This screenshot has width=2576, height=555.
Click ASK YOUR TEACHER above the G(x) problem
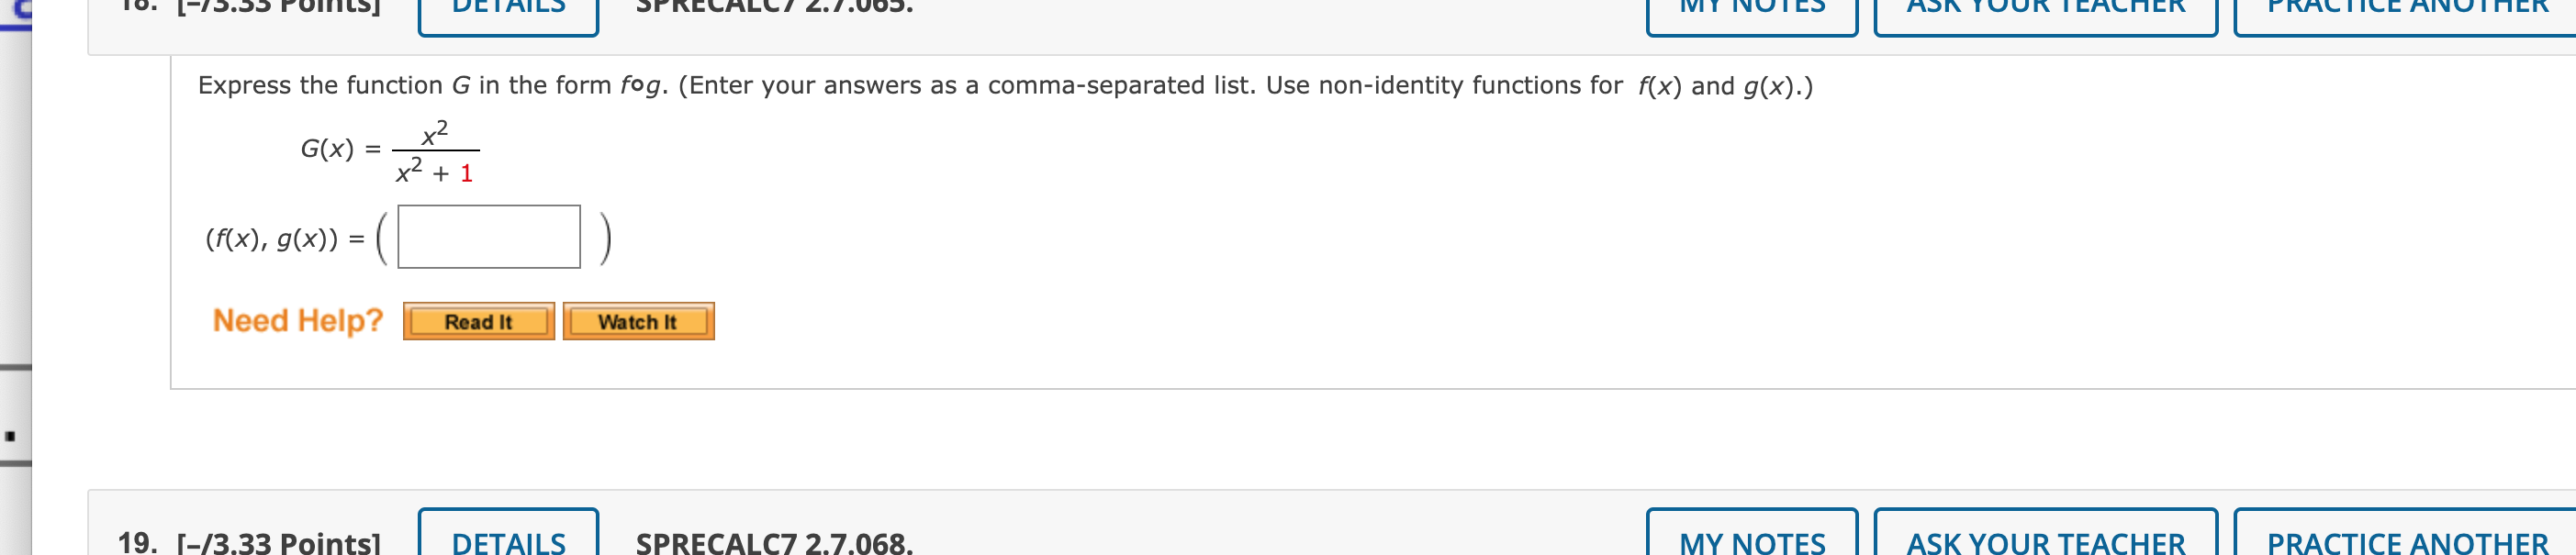(2045, 10)
